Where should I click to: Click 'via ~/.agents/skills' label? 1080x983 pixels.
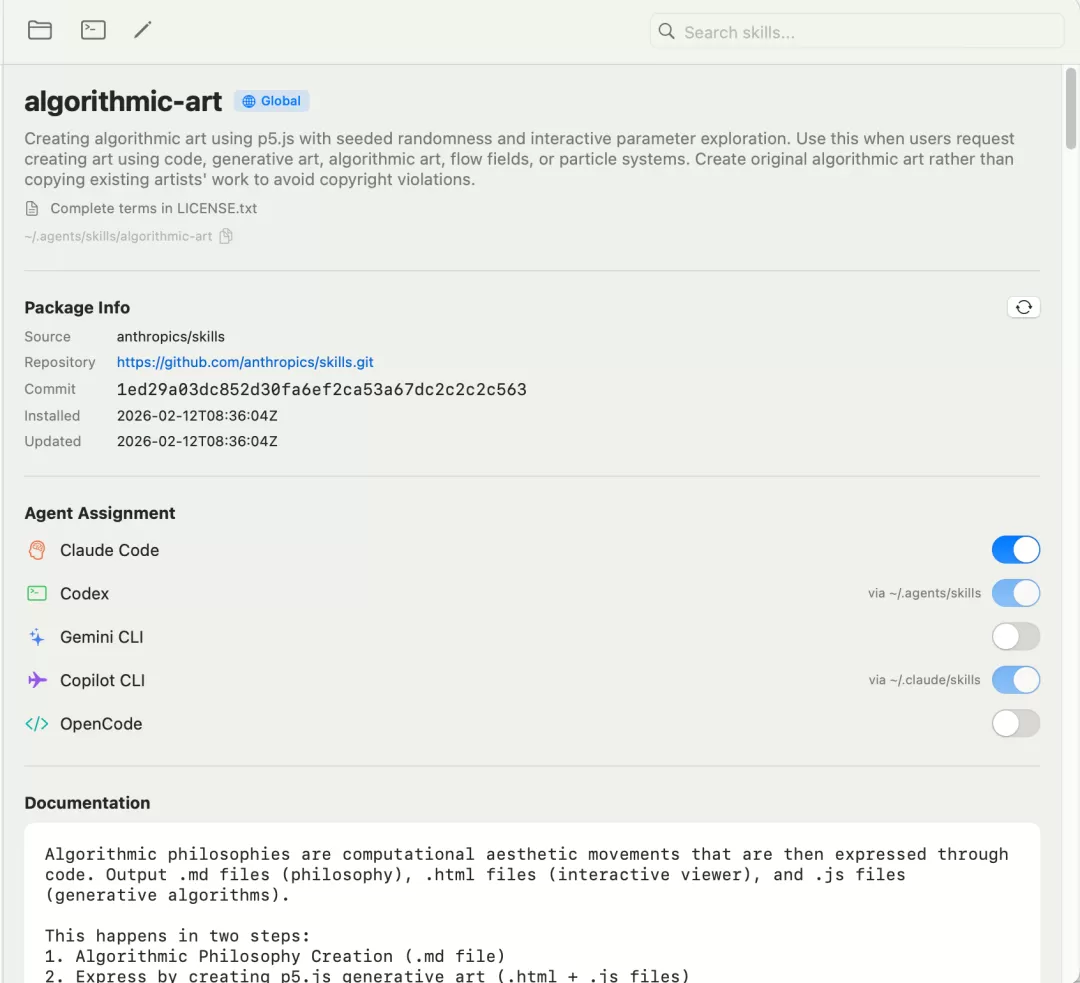[924, 593]
